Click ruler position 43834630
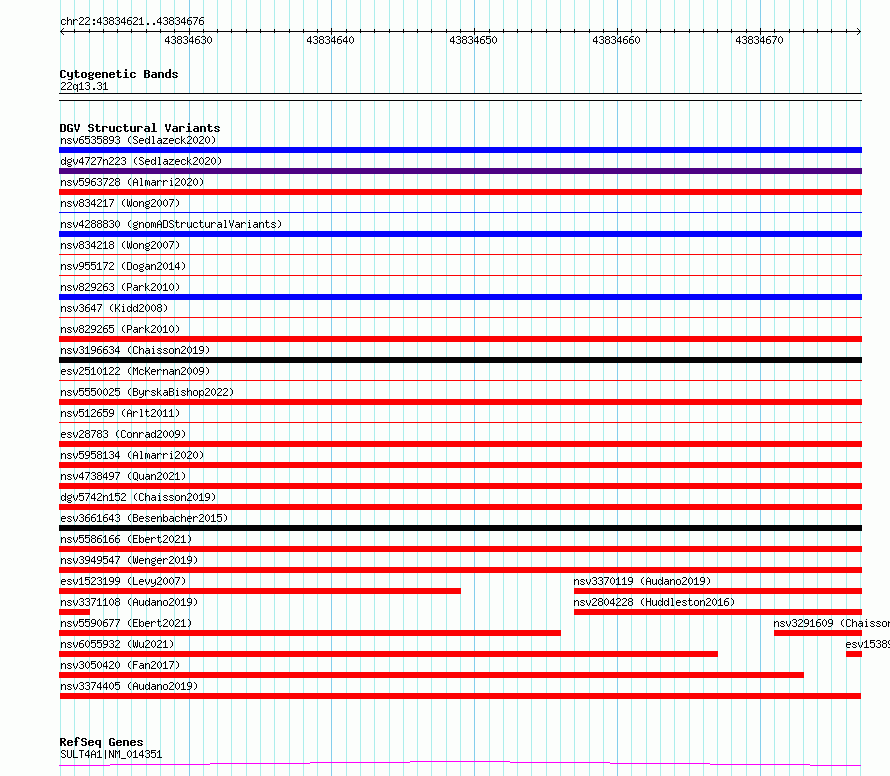The height and width of the screenshot is (776, 890). [188, 40]
